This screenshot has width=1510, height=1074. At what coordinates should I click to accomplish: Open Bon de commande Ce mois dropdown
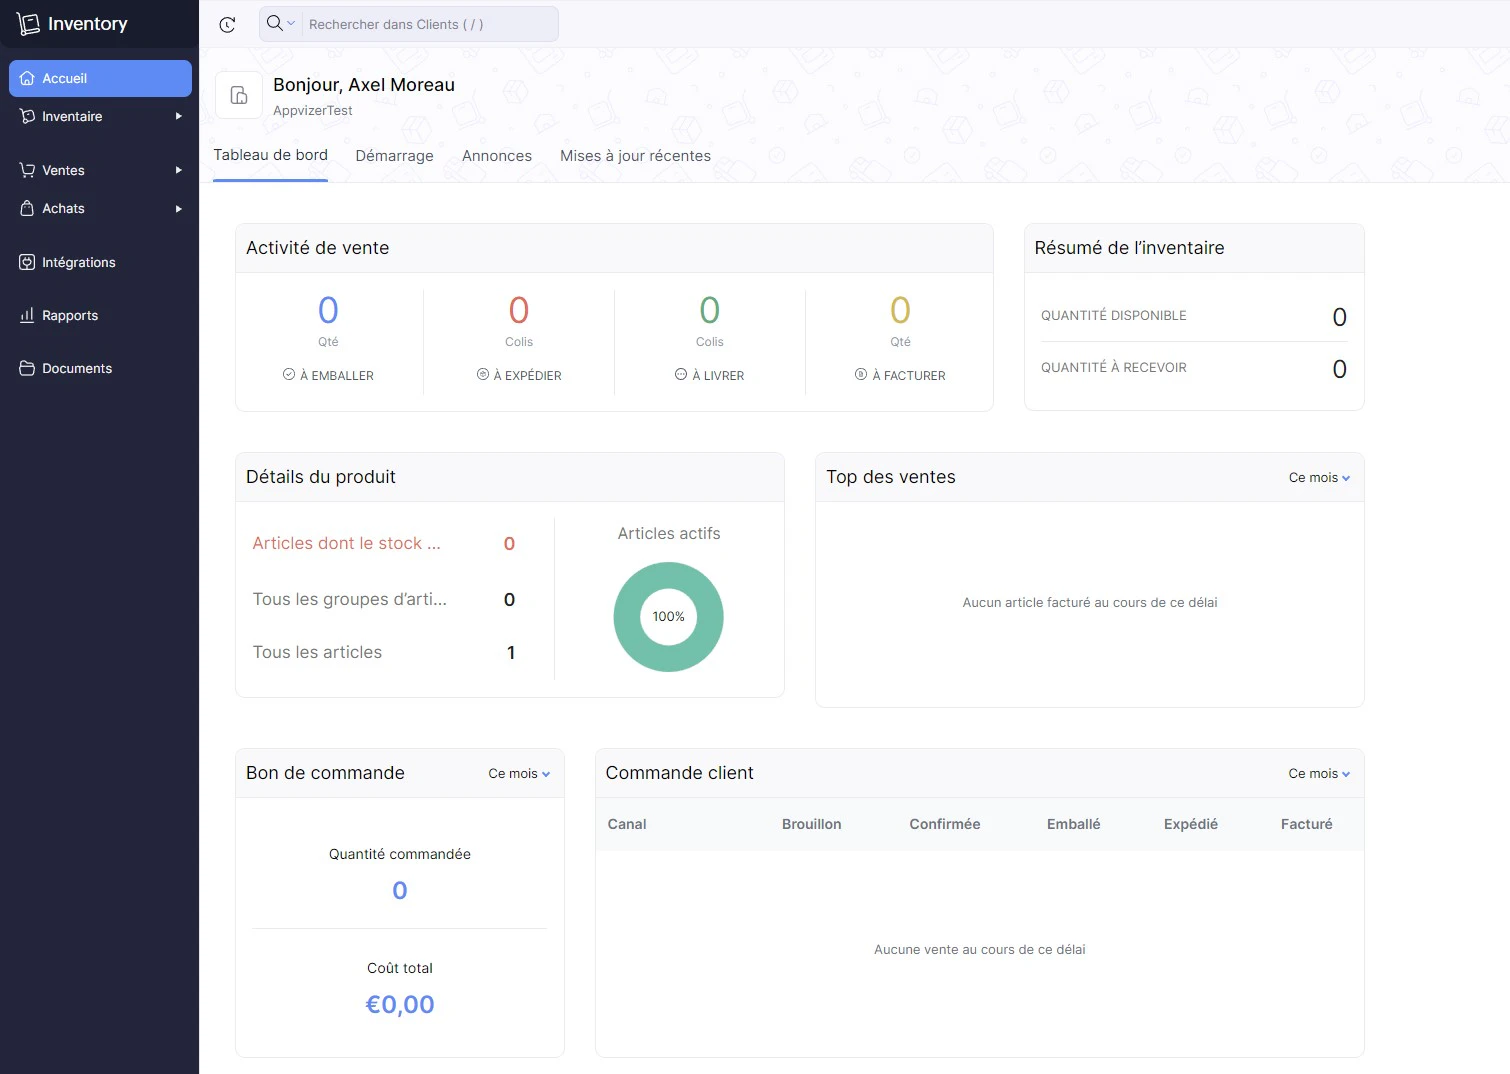(x=519, y=774)
